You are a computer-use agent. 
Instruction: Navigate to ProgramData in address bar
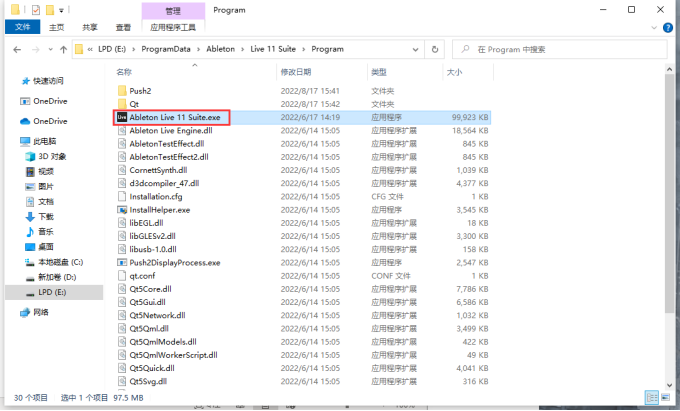[x=166, y=49]
